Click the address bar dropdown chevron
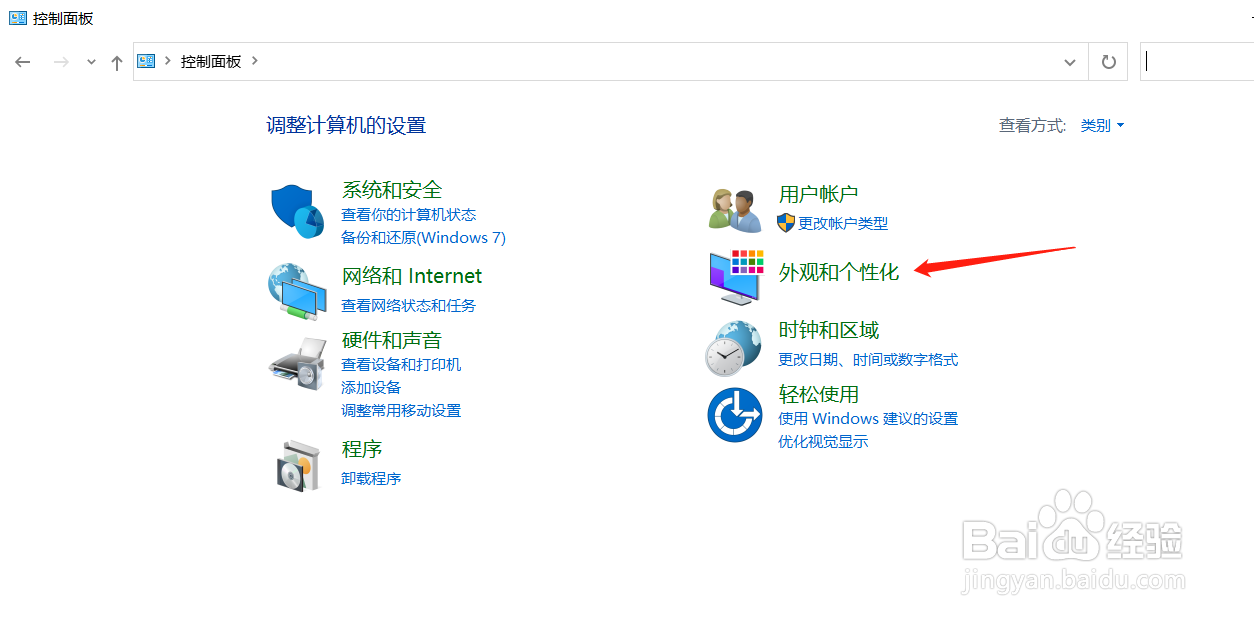The height and width of the screenshot is (623, 1254). [x=1069, y=61]
